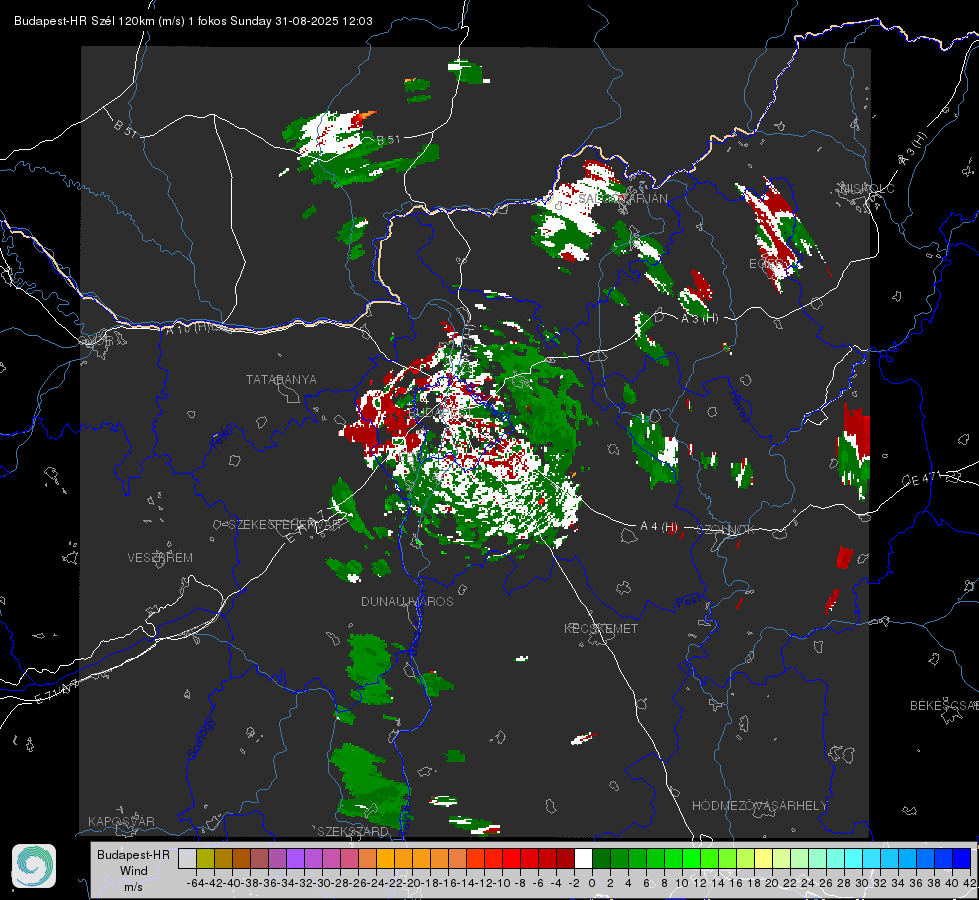Click the 'A 4 (H)' road label

(659, 527)
